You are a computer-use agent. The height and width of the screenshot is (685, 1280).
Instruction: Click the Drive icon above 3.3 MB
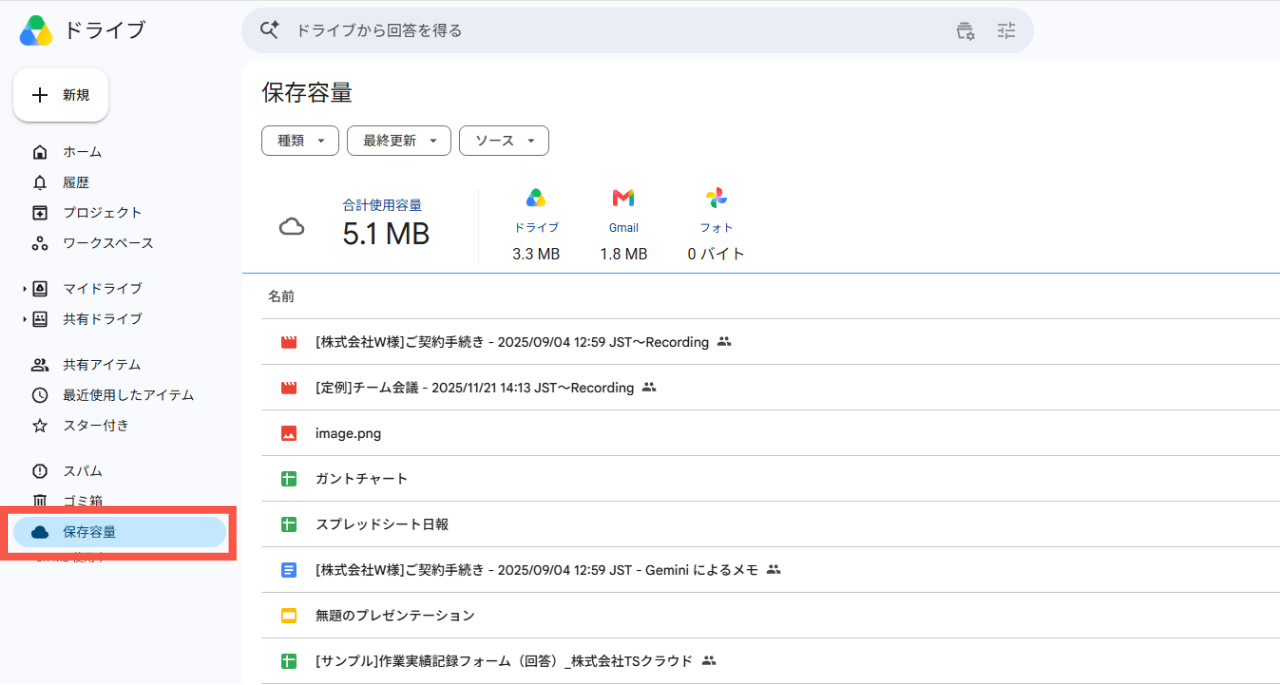point(536,198)
